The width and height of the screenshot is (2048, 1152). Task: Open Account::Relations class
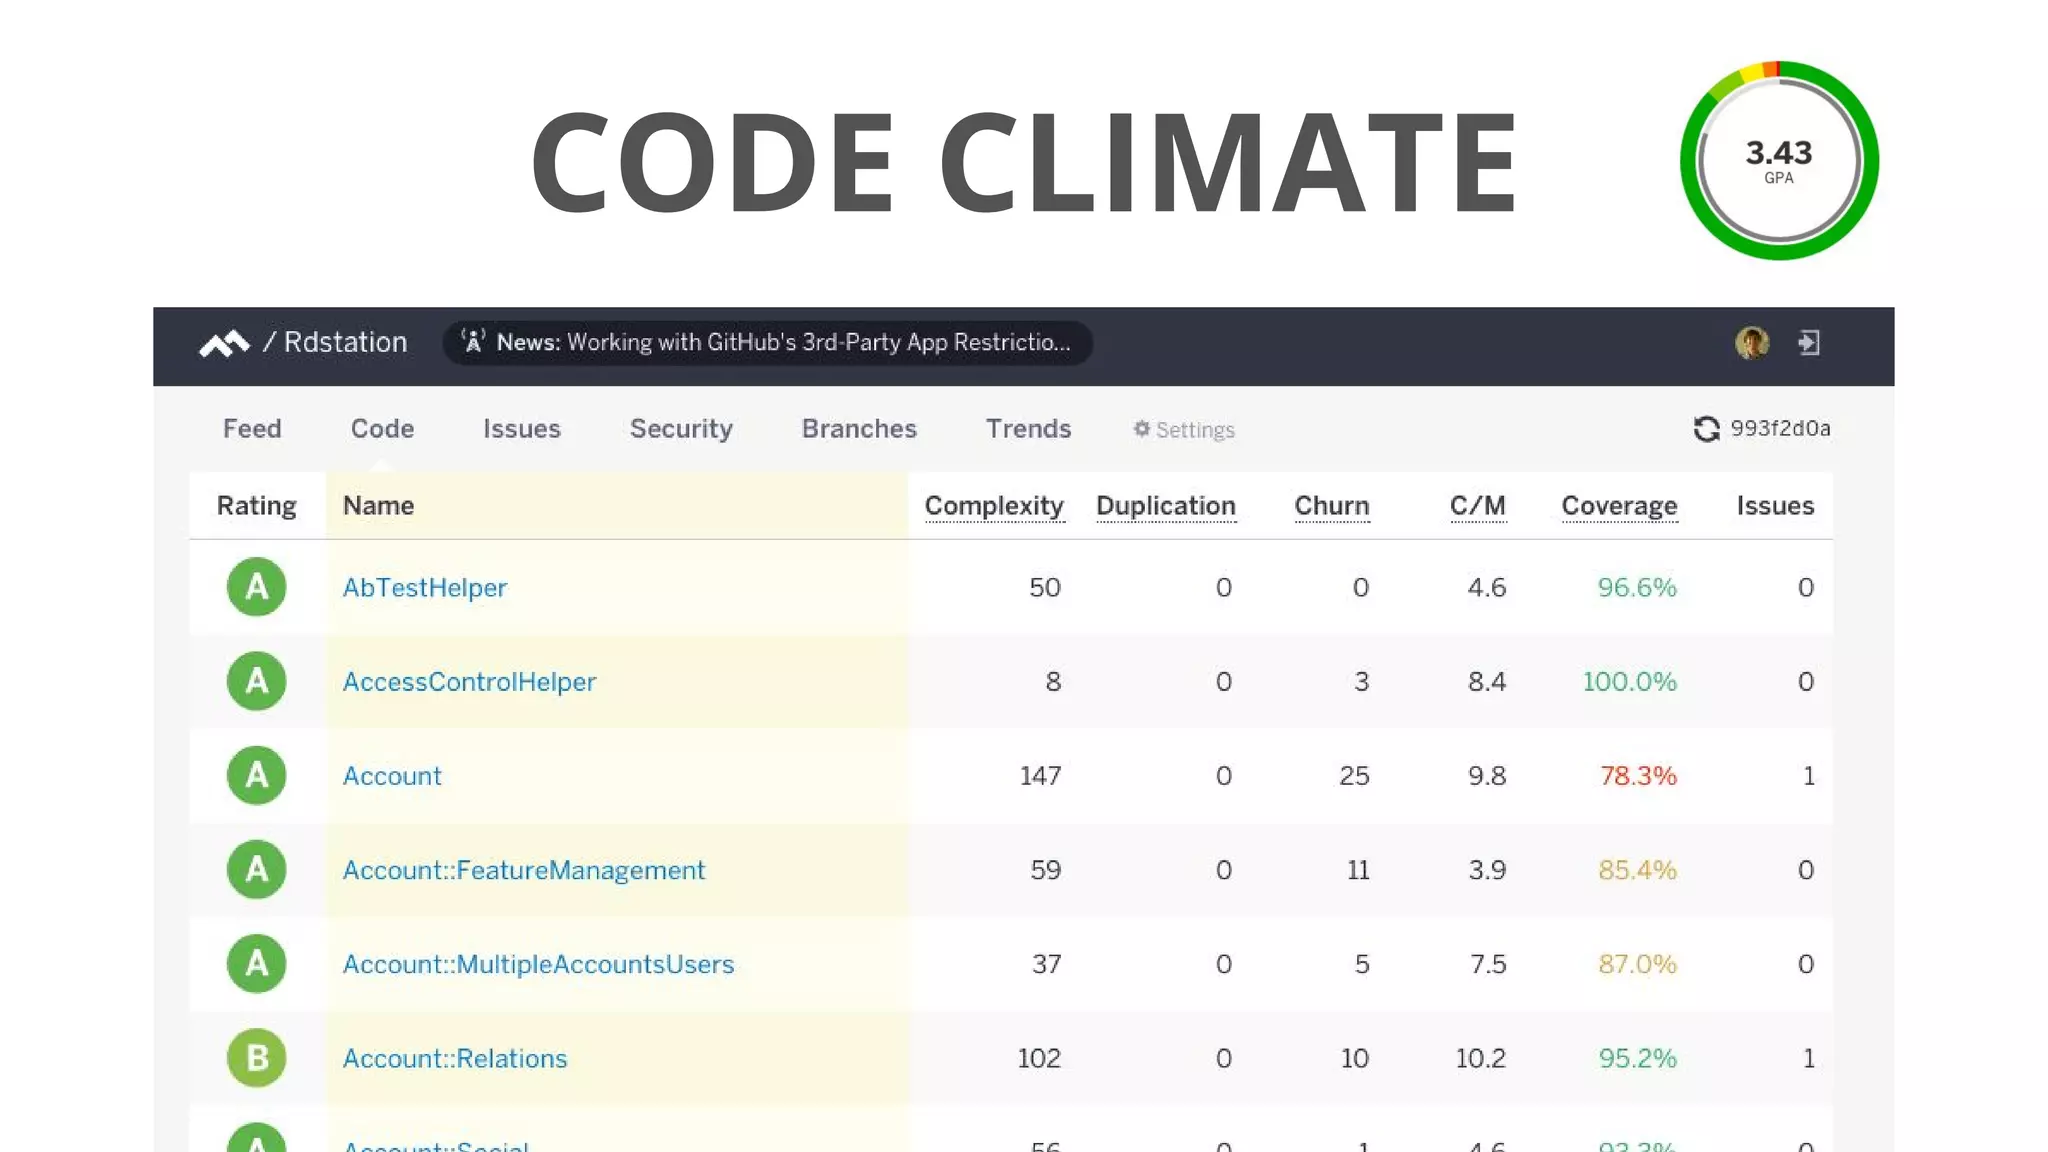(x=455, y=1058)
